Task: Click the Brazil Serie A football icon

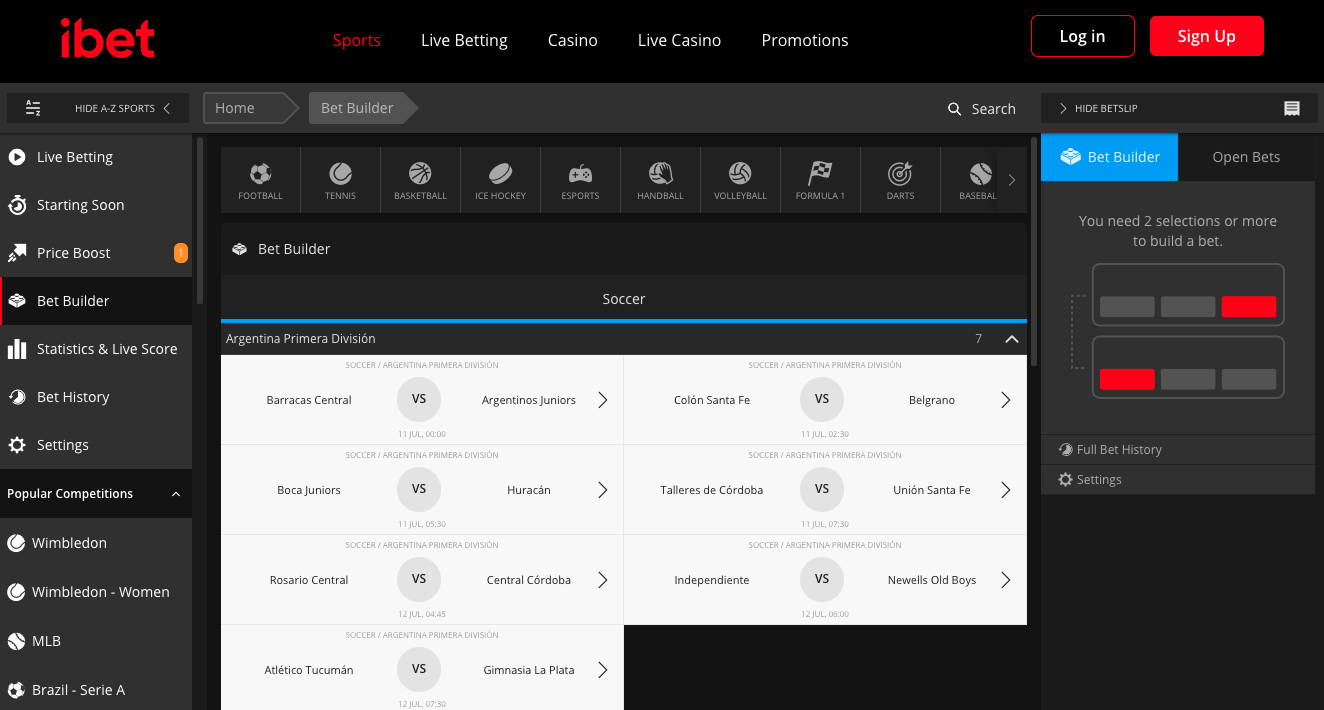Action: click(16, 690)
